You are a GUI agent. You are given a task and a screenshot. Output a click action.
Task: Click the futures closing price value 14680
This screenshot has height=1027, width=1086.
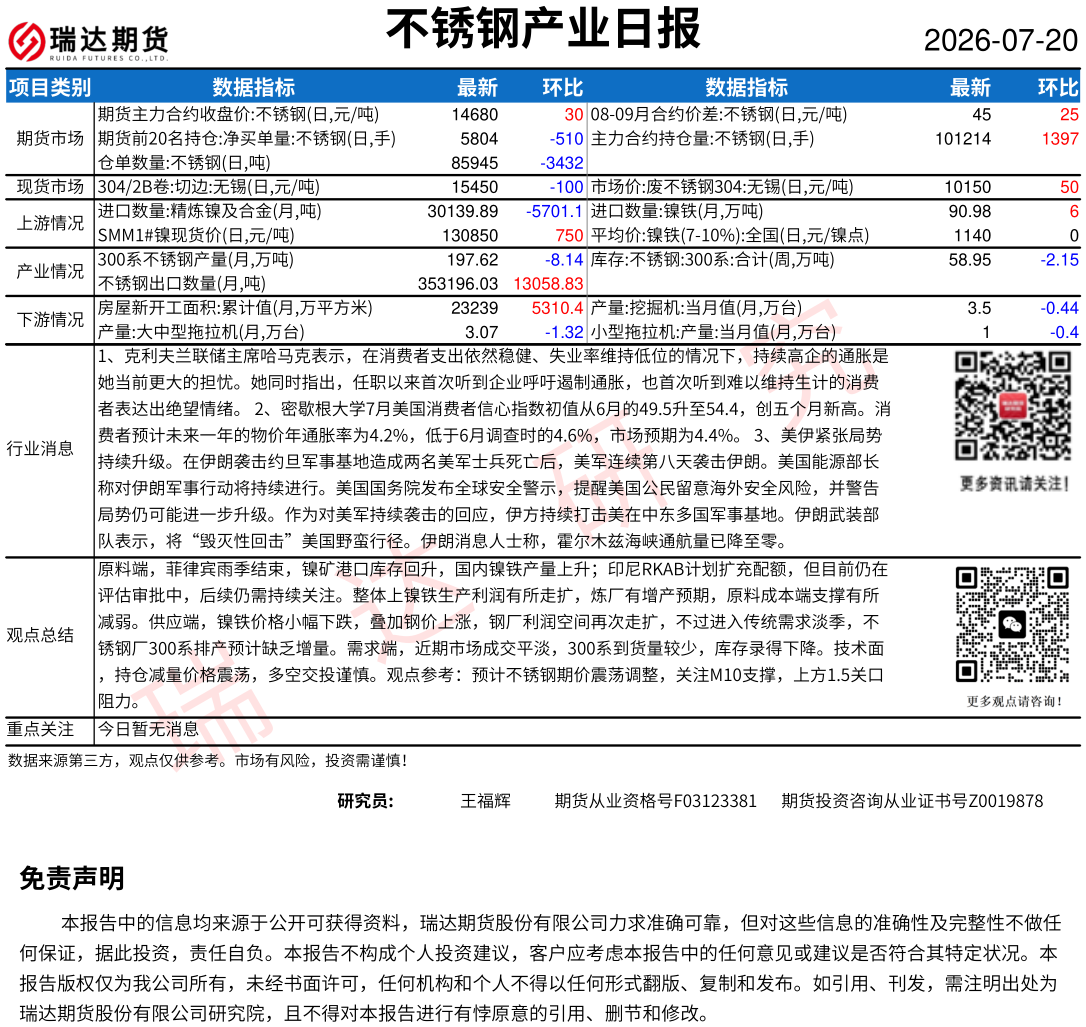(474, 115)
